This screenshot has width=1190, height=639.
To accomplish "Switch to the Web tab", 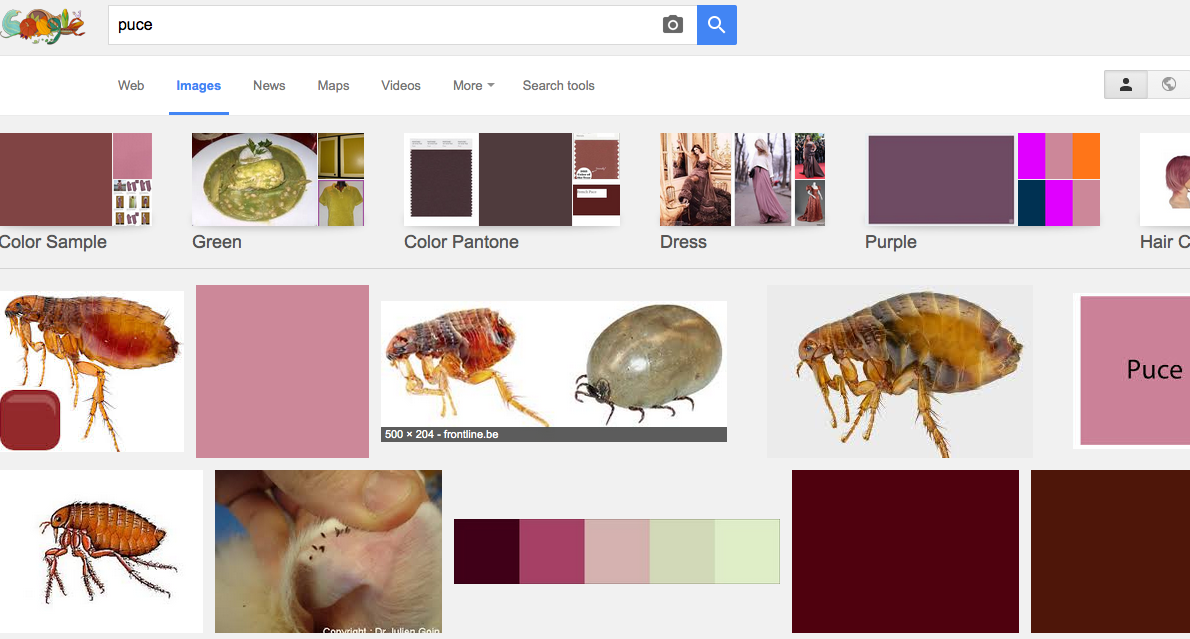I will tap(131, 86).
